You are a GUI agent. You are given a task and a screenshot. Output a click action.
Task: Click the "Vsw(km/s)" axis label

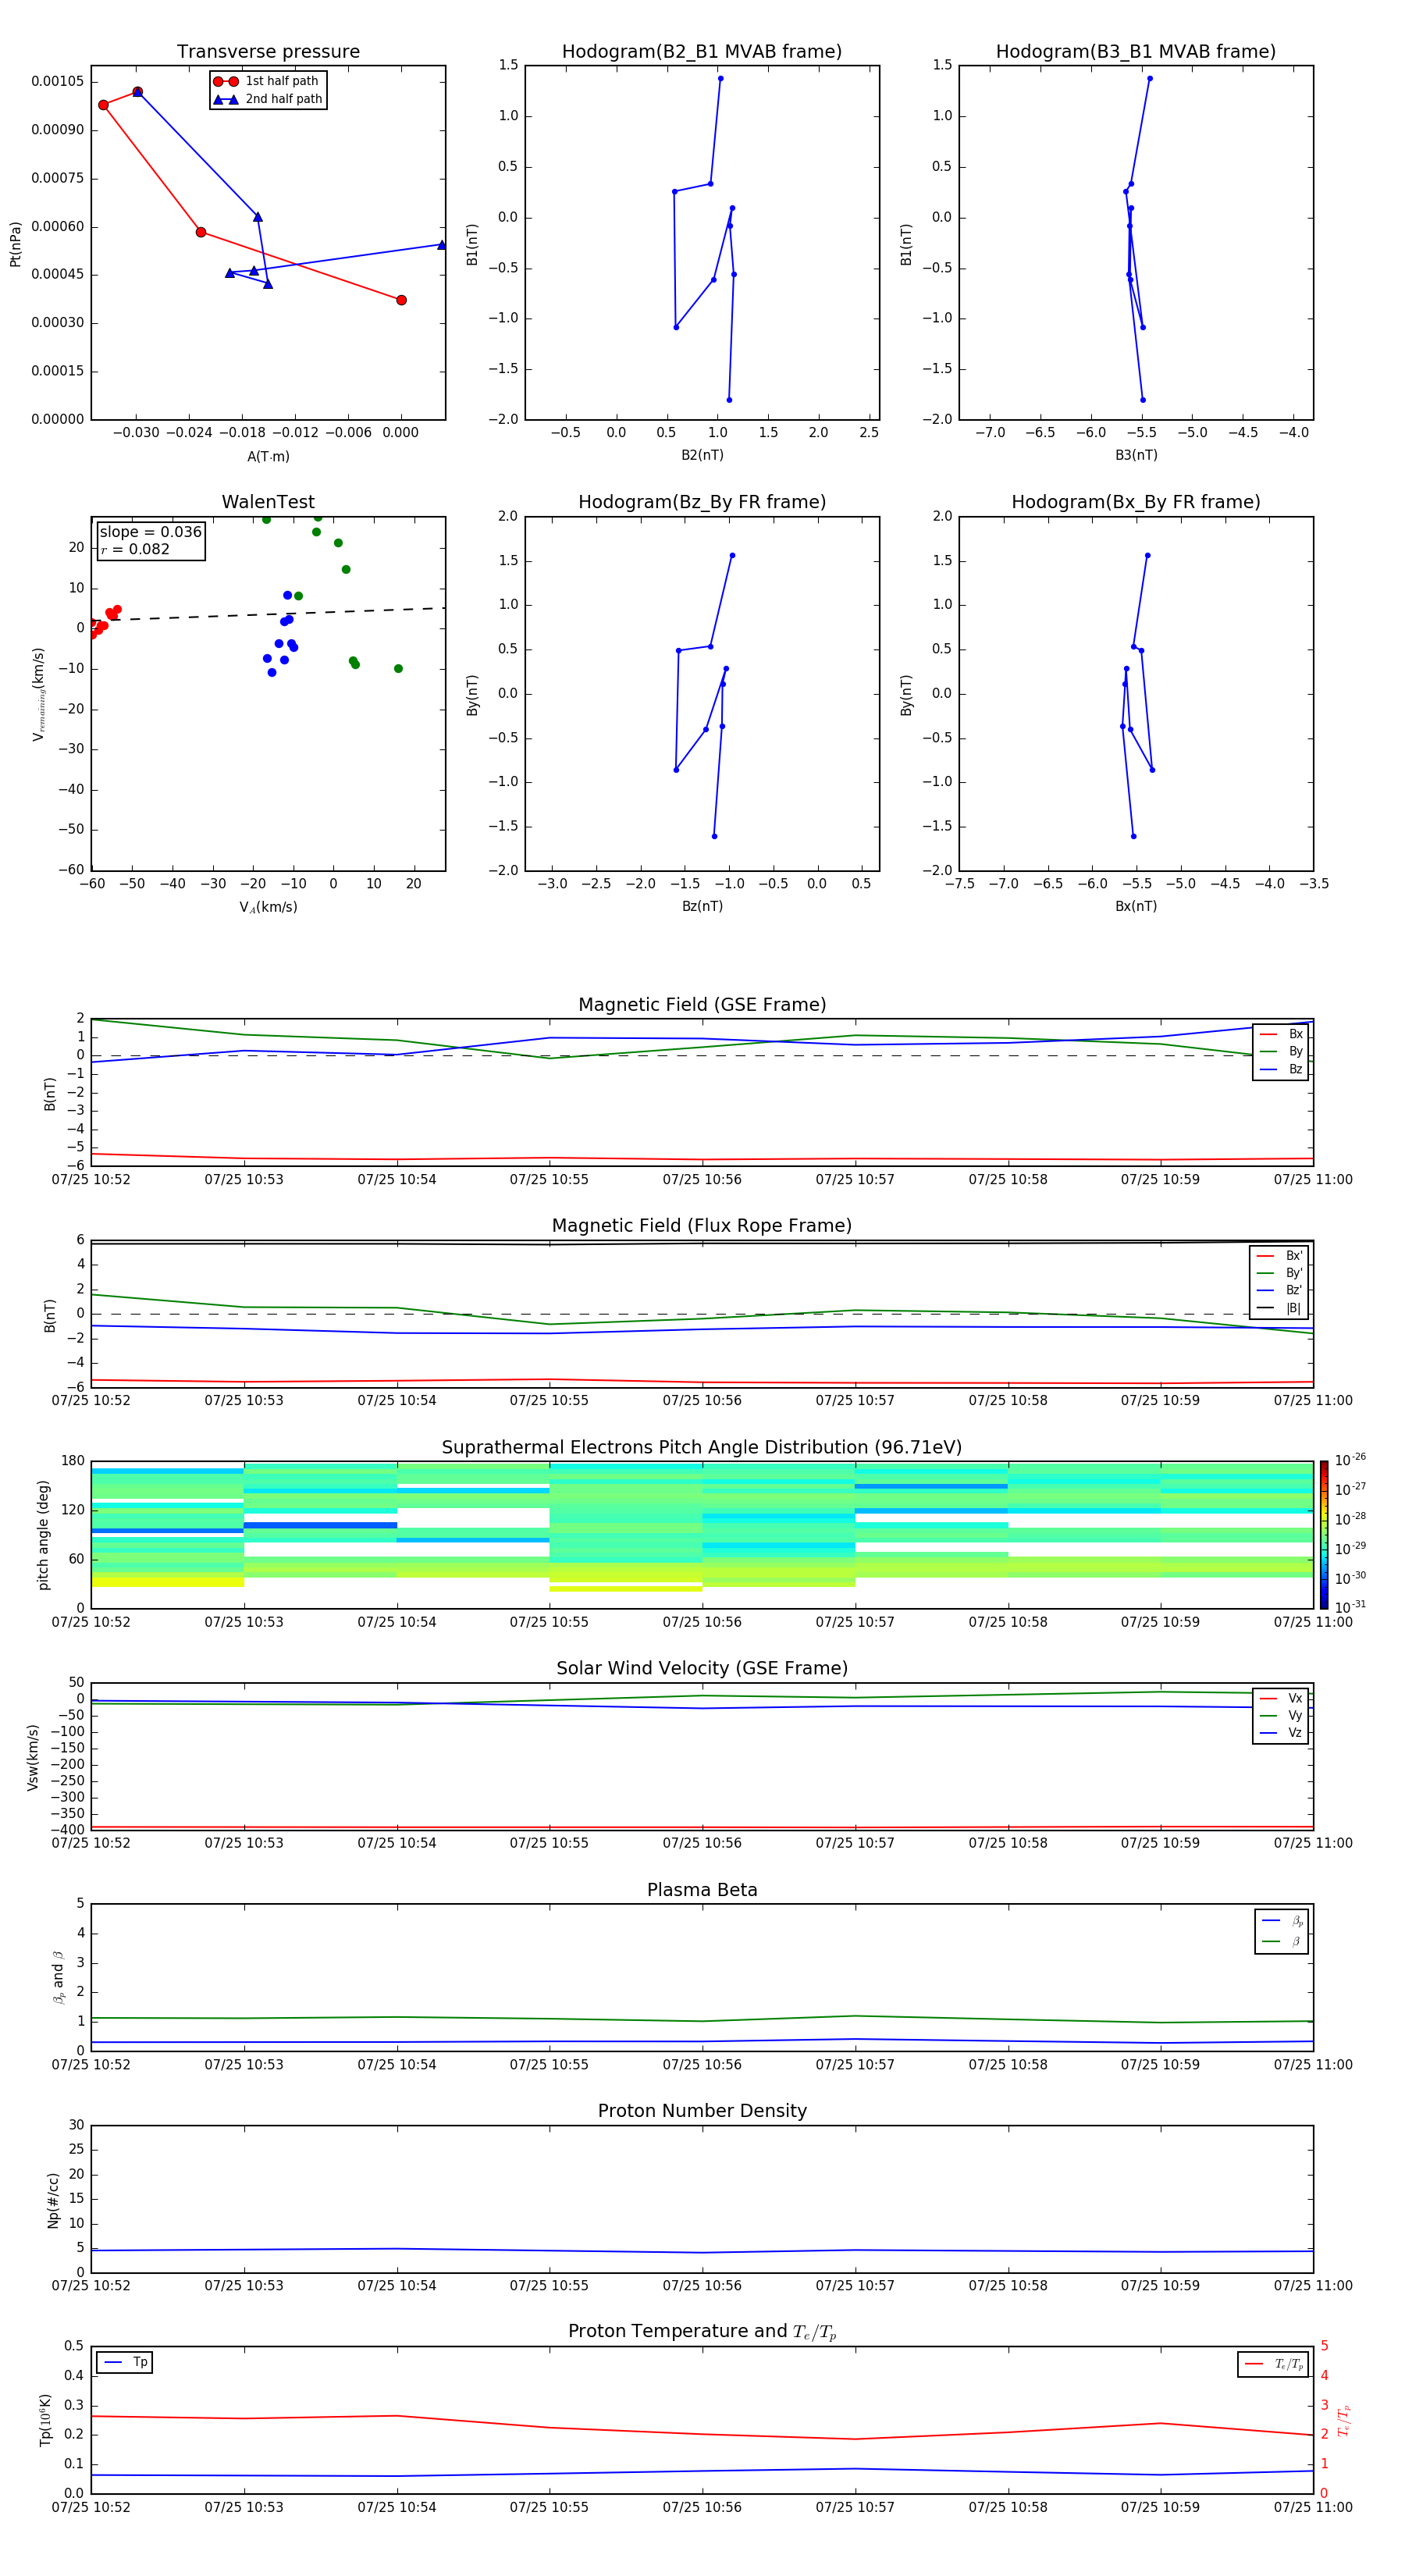tap(33, 1756)
